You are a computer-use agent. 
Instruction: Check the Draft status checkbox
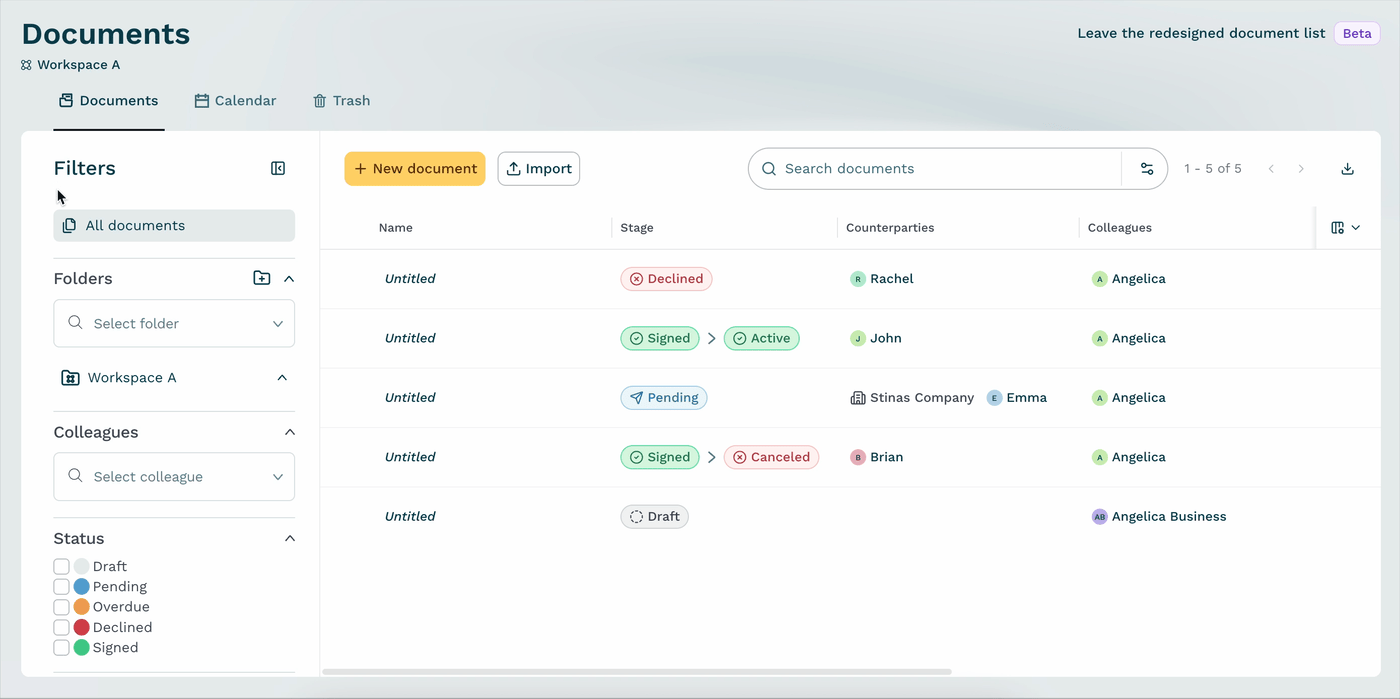tap(61, 567)
